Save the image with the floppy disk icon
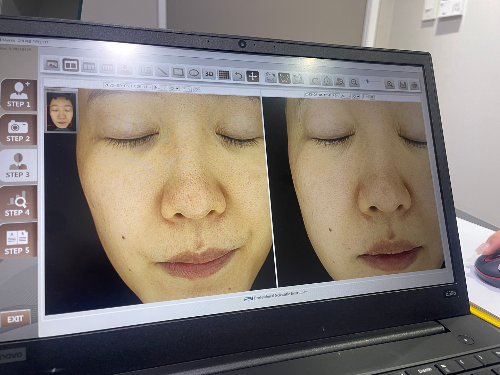The image size is (500, 375). click(403, 85)
